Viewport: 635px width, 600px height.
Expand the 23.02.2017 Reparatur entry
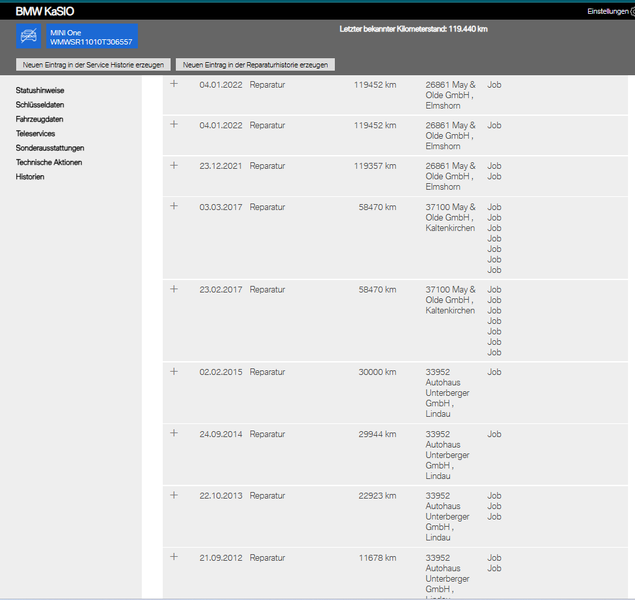(174, 289)
